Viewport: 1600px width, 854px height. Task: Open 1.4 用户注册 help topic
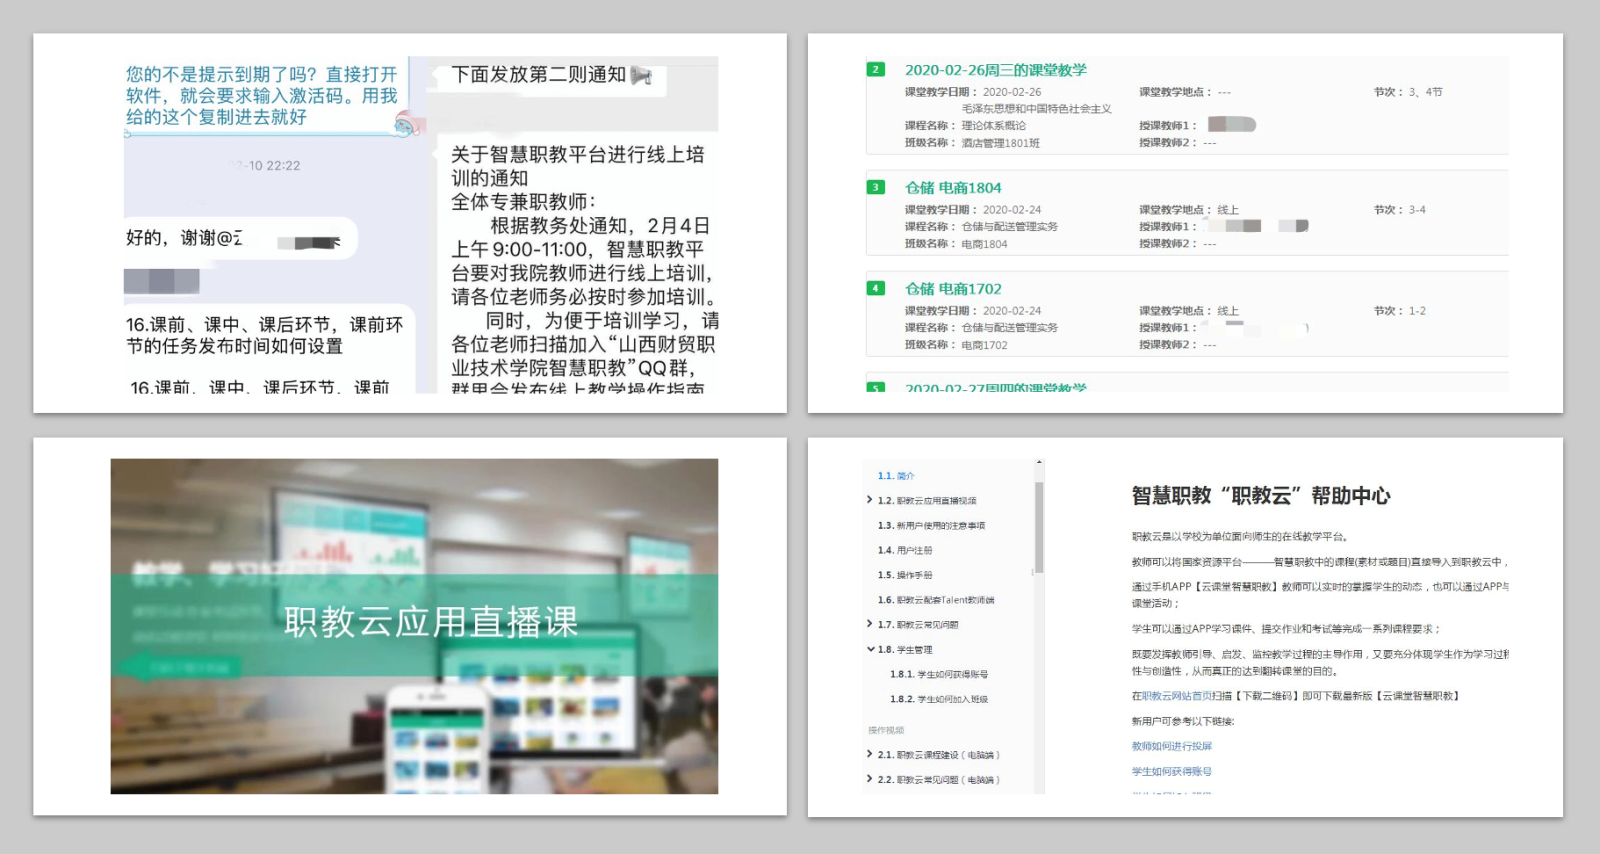click(x=905, y=550)
